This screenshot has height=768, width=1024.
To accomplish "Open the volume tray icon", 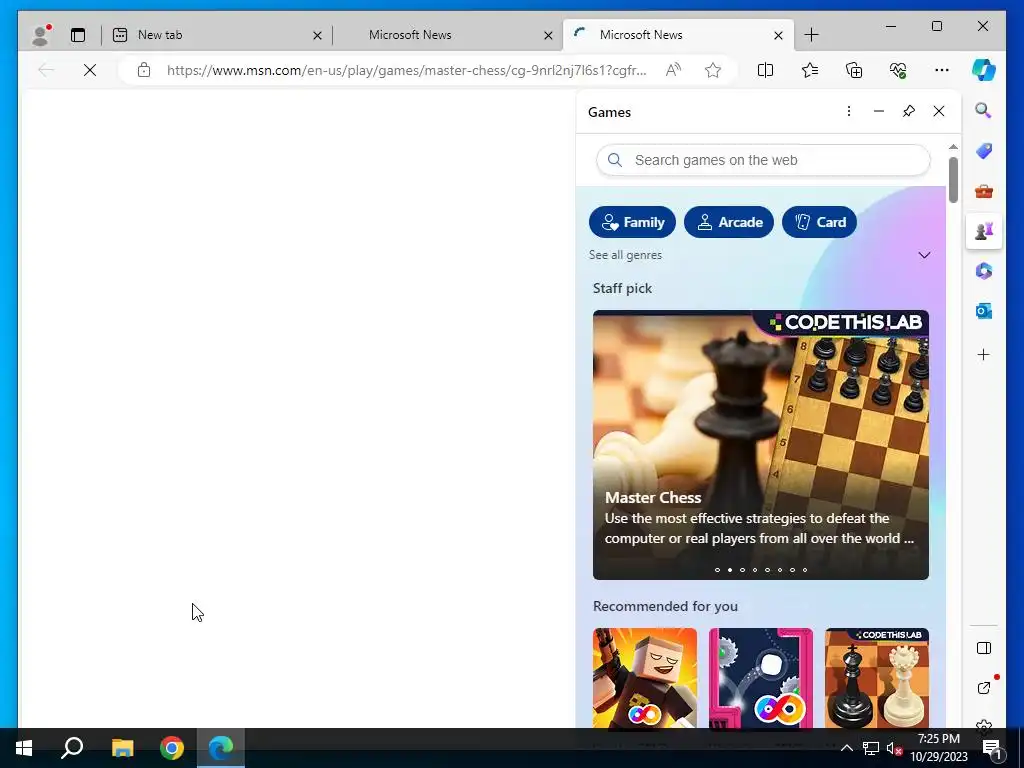I will point(894,748).
